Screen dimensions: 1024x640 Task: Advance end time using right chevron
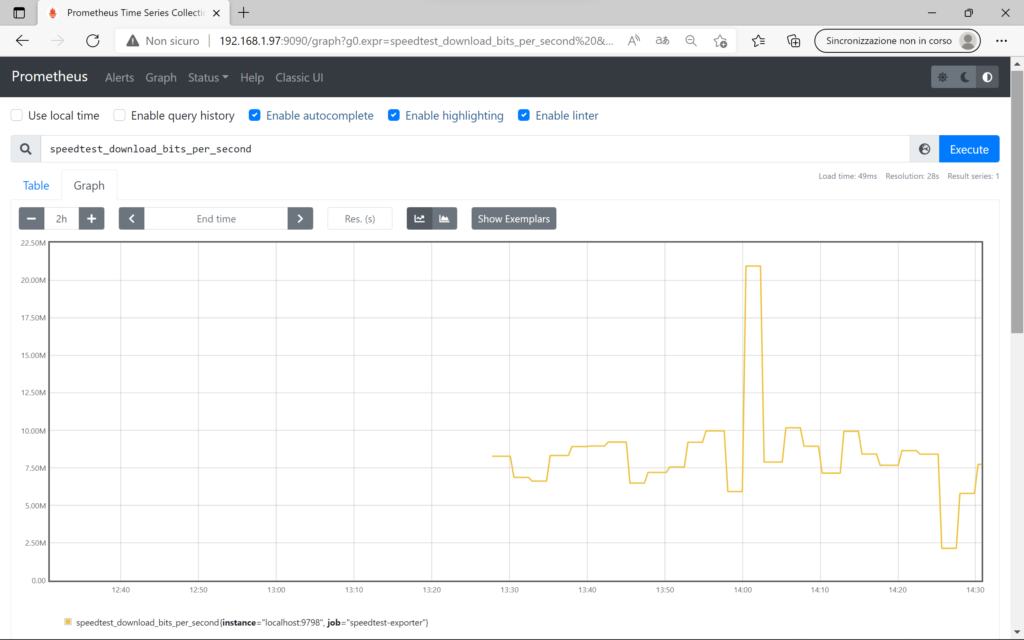tap(299, 218)
